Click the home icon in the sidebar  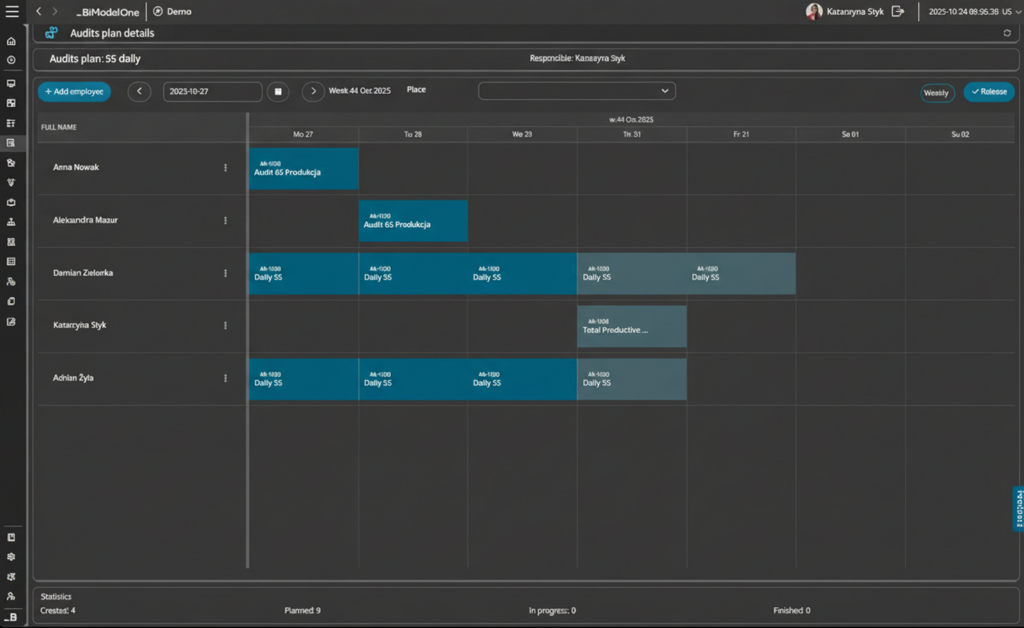click(11, 41)
